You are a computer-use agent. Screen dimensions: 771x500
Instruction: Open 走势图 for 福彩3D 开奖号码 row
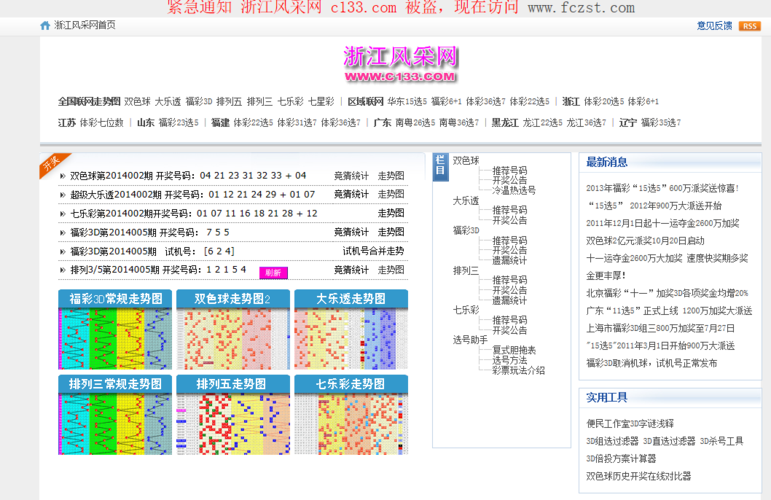(x=391, y=232)
